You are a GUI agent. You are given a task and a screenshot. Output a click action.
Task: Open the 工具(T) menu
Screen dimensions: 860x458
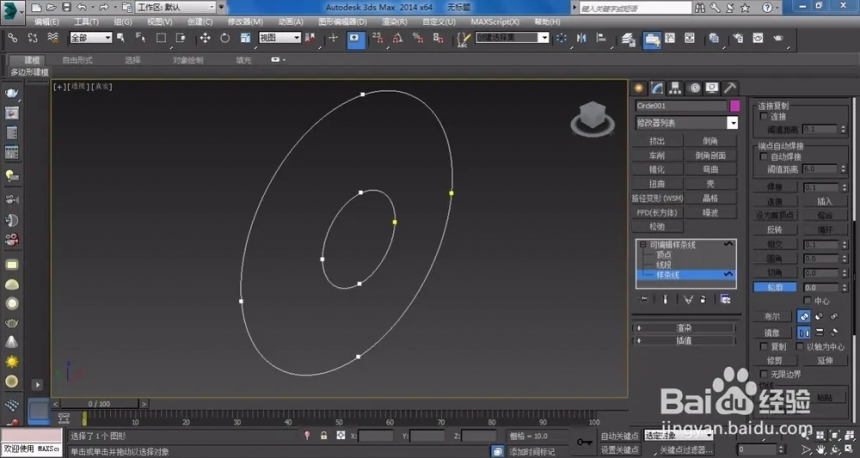[86, 22]
